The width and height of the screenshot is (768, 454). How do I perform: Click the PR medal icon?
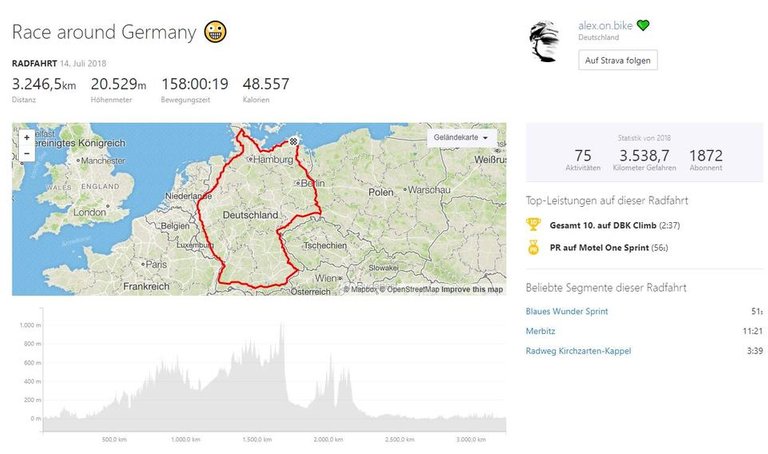coord(534,247)
